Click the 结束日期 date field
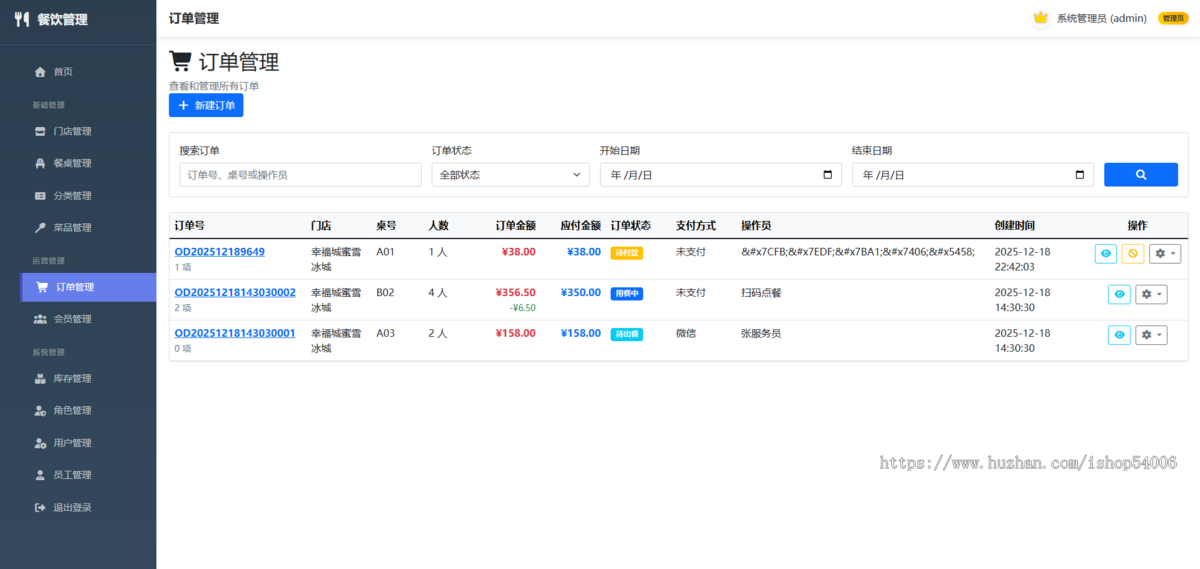Viewport: 1200px width, 569px height. [x=973, y=175]
